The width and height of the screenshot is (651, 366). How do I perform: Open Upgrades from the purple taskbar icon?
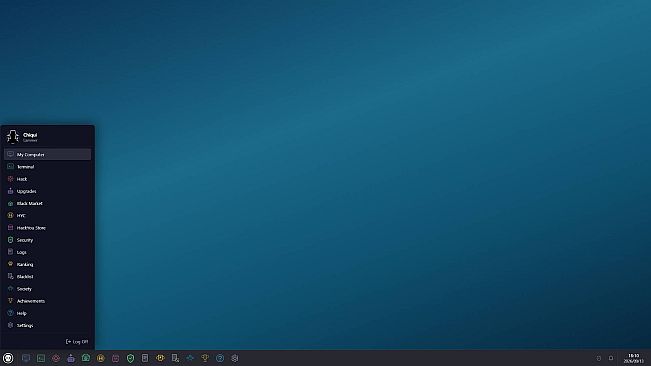(71, 358)
